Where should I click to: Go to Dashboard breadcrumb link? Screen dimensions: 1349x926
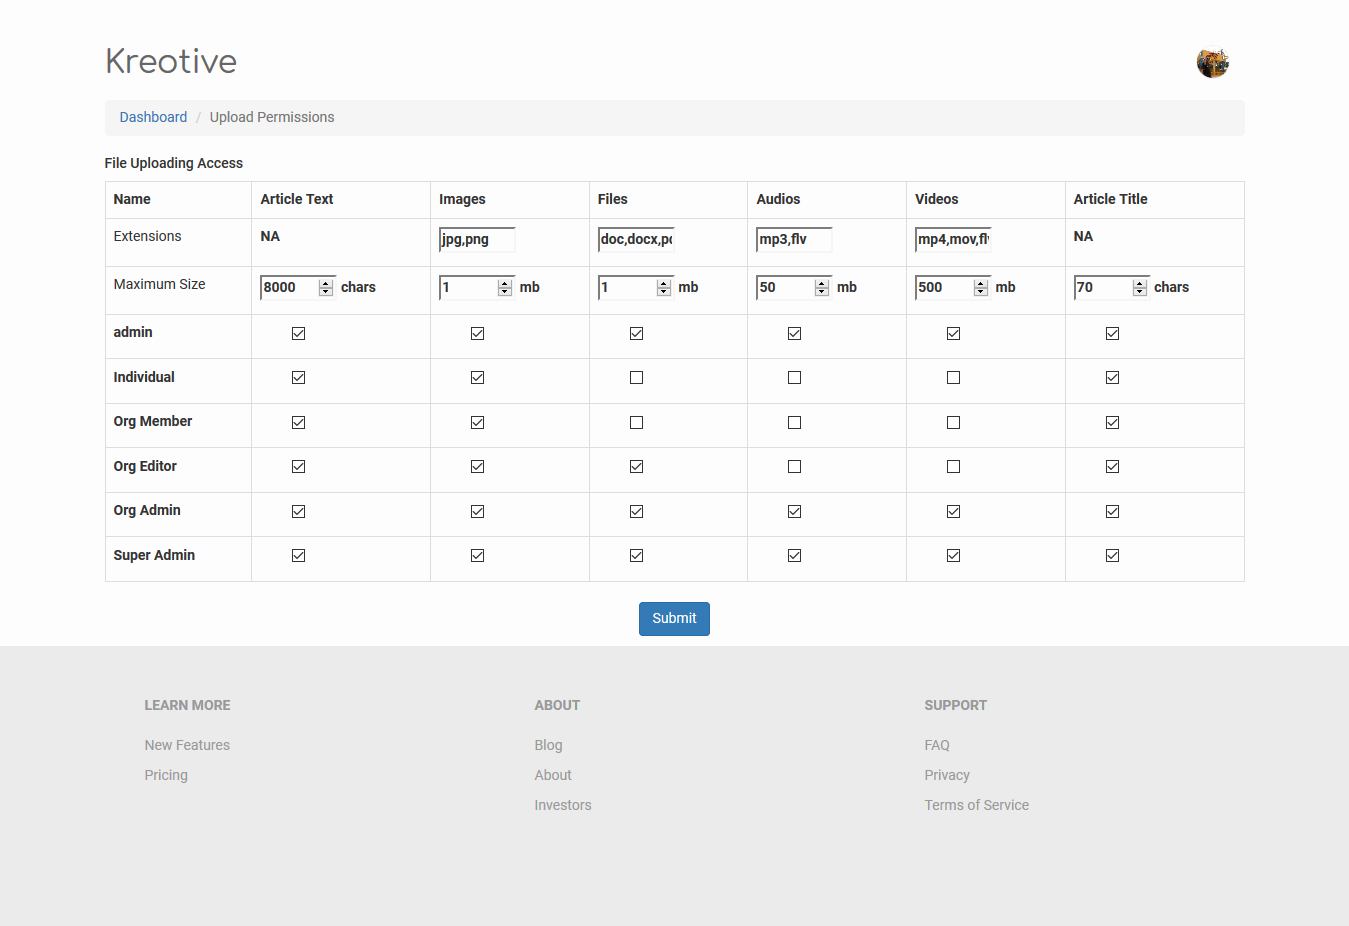pyautogui.click(x=153, y=117)
